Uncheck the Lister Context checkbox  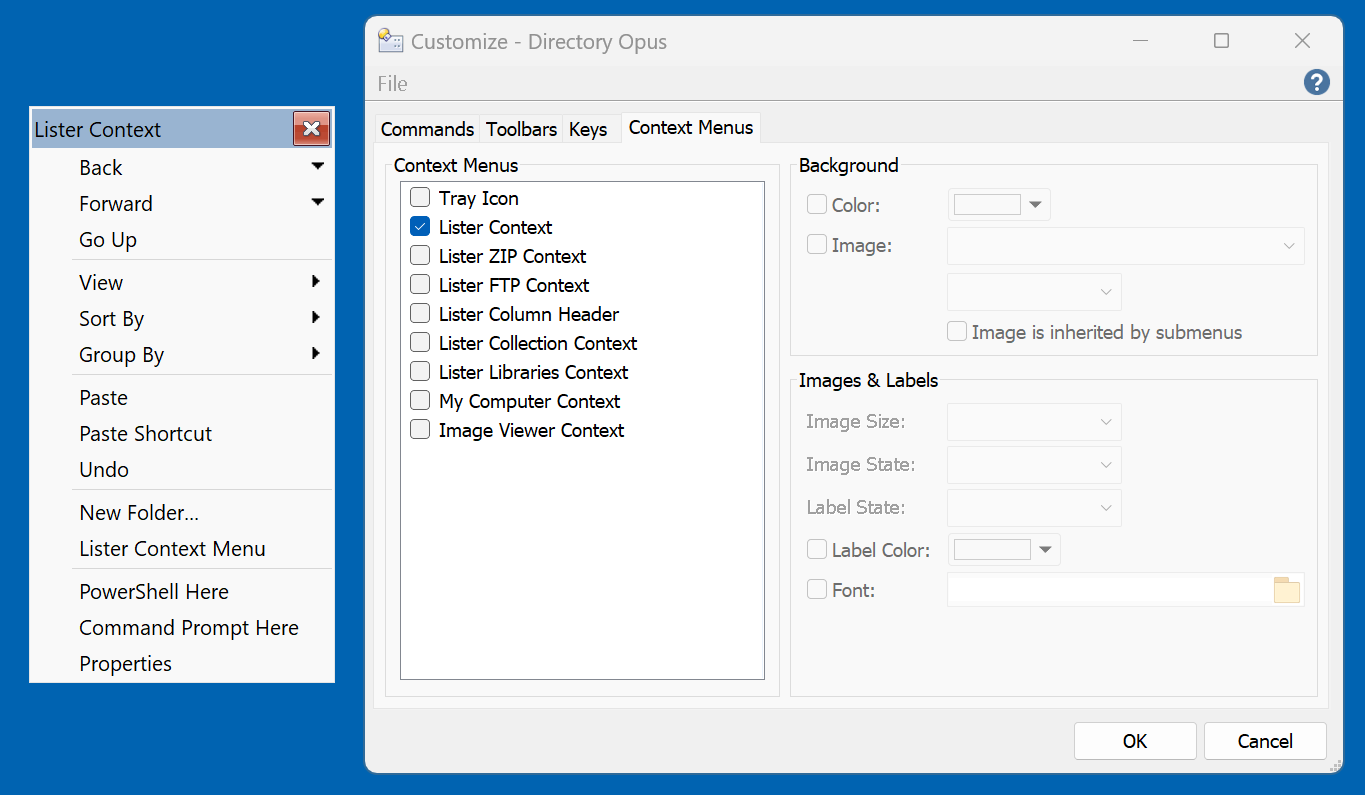coord(420,227)
